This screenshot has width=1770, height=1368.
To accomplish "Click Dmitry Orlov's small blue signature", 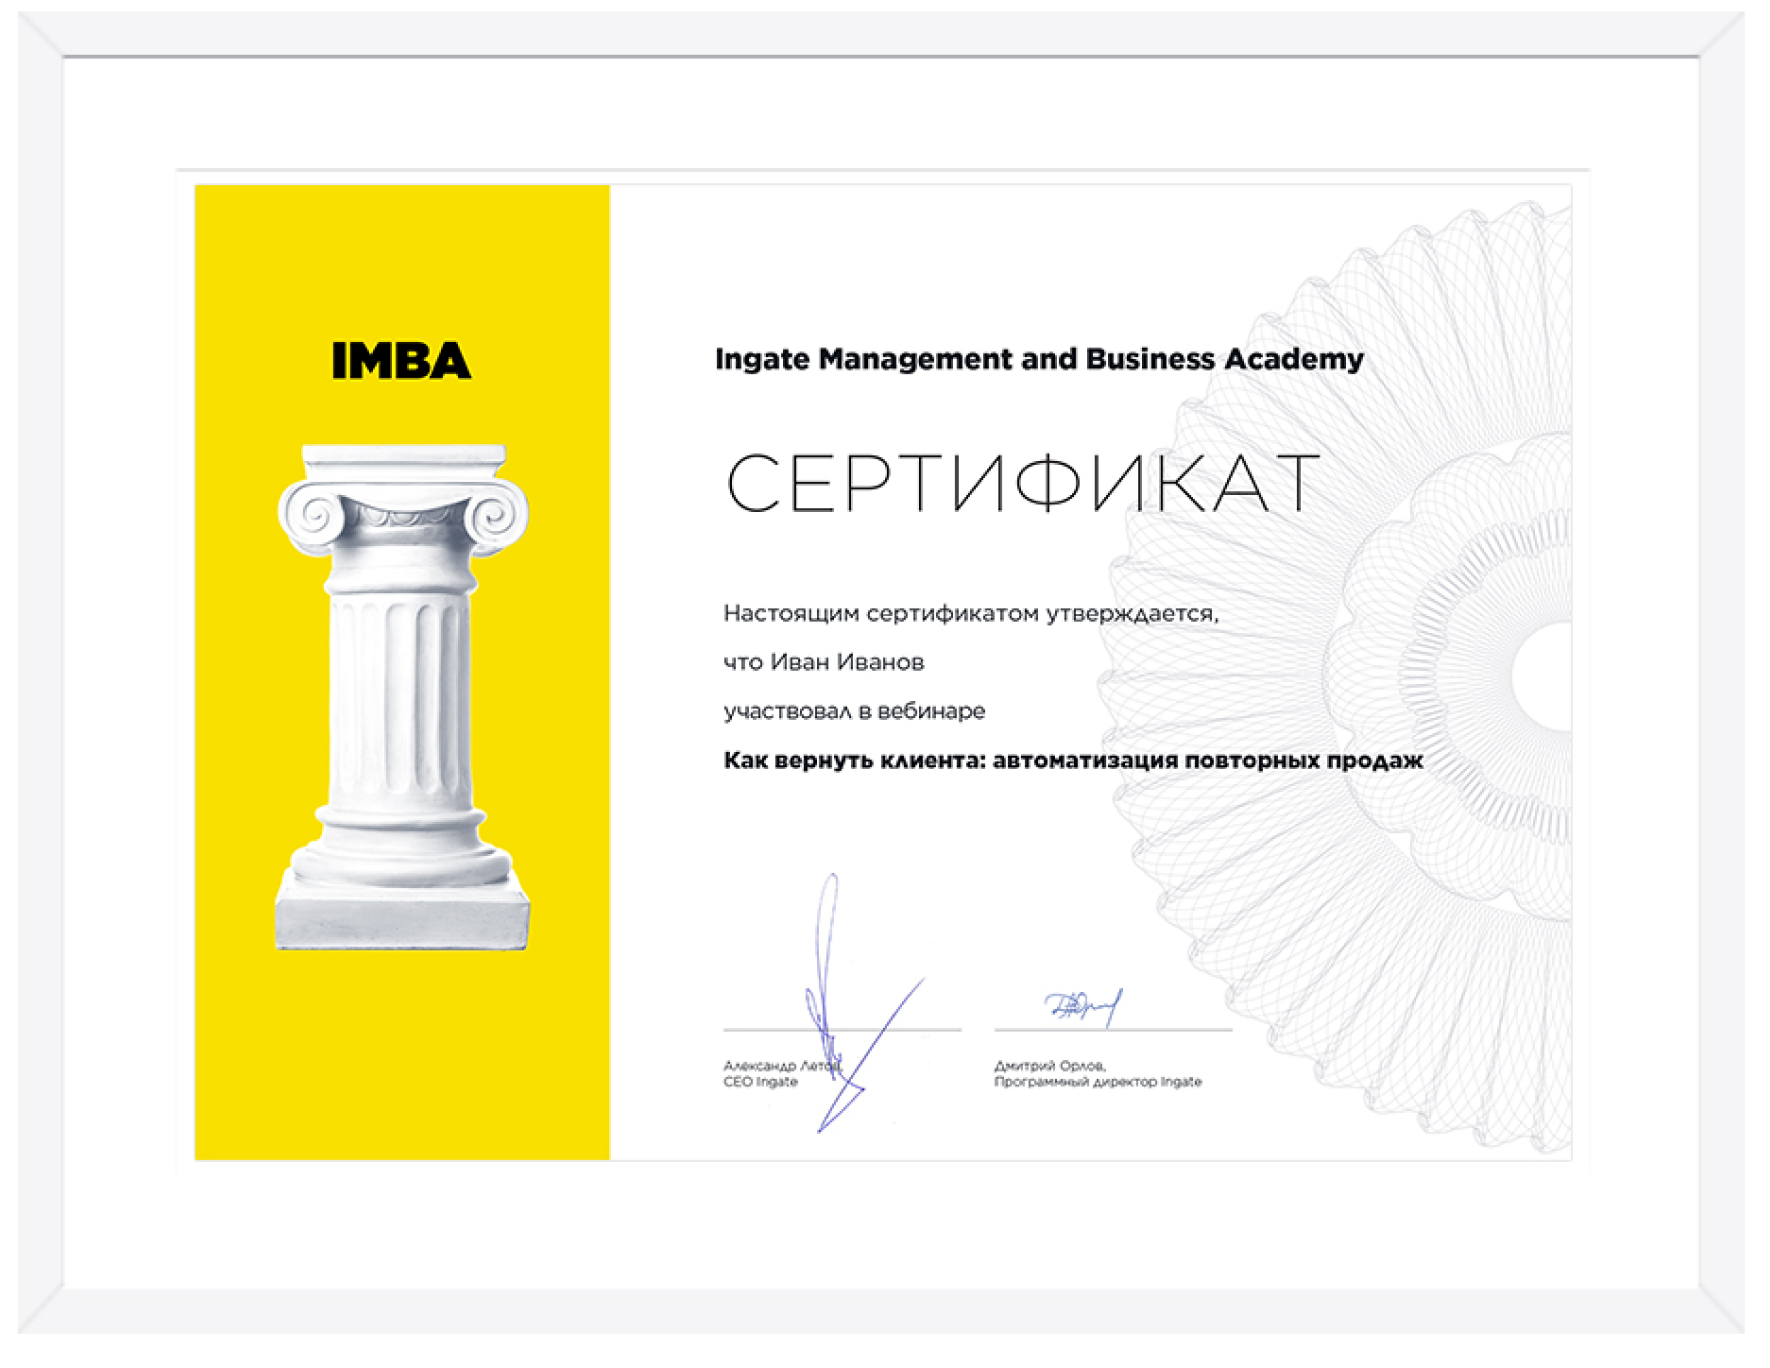I will pyautogui.click(x=1084, y=1006).
